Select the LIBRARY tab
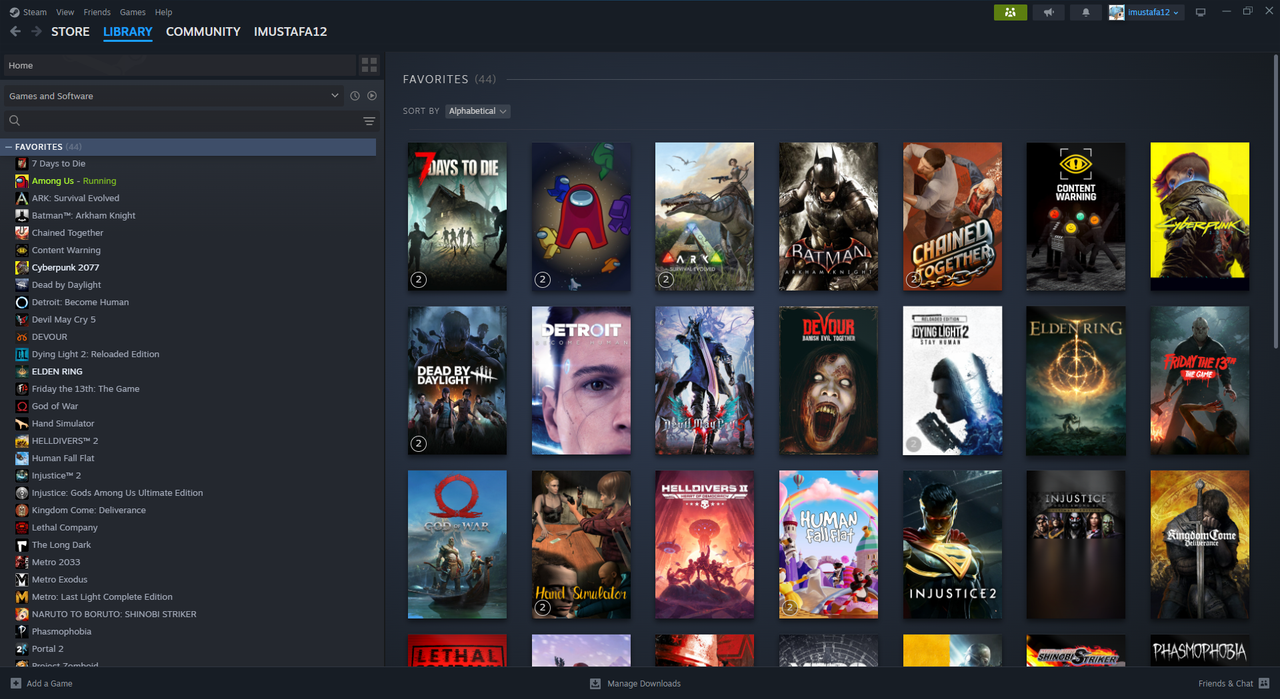This screenshot has height=699, width=1280. (x=128, y=32)
